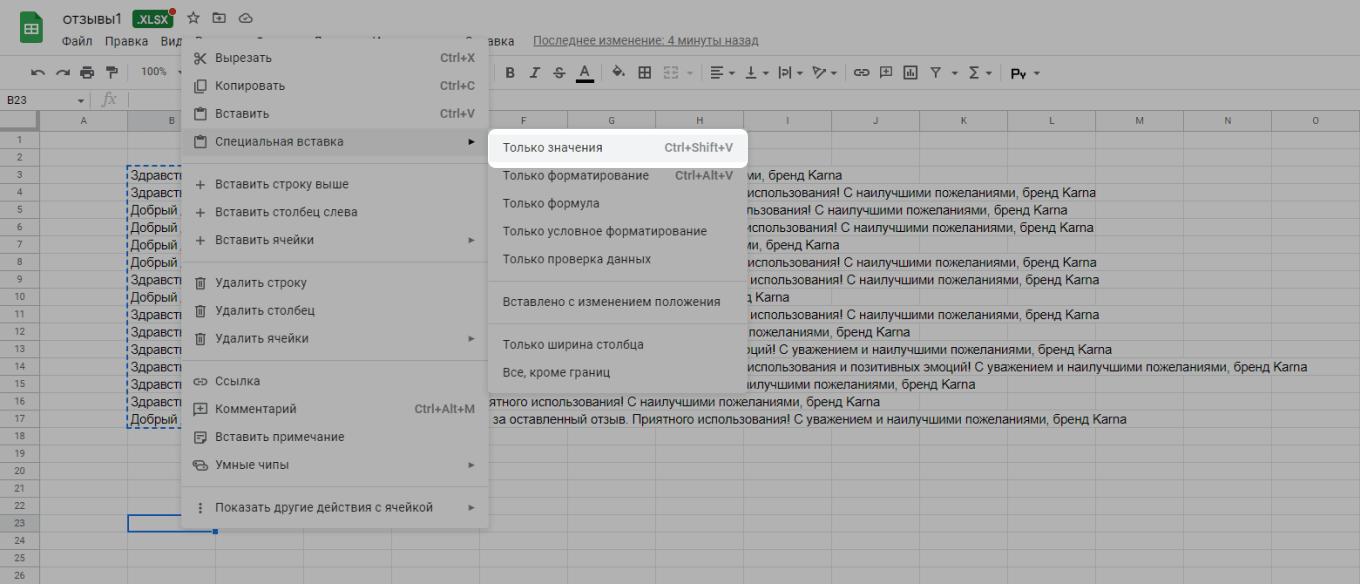Create a filter with the funnel icon
The width and height of the screenshot is (1360, 584).
[936, 72]
